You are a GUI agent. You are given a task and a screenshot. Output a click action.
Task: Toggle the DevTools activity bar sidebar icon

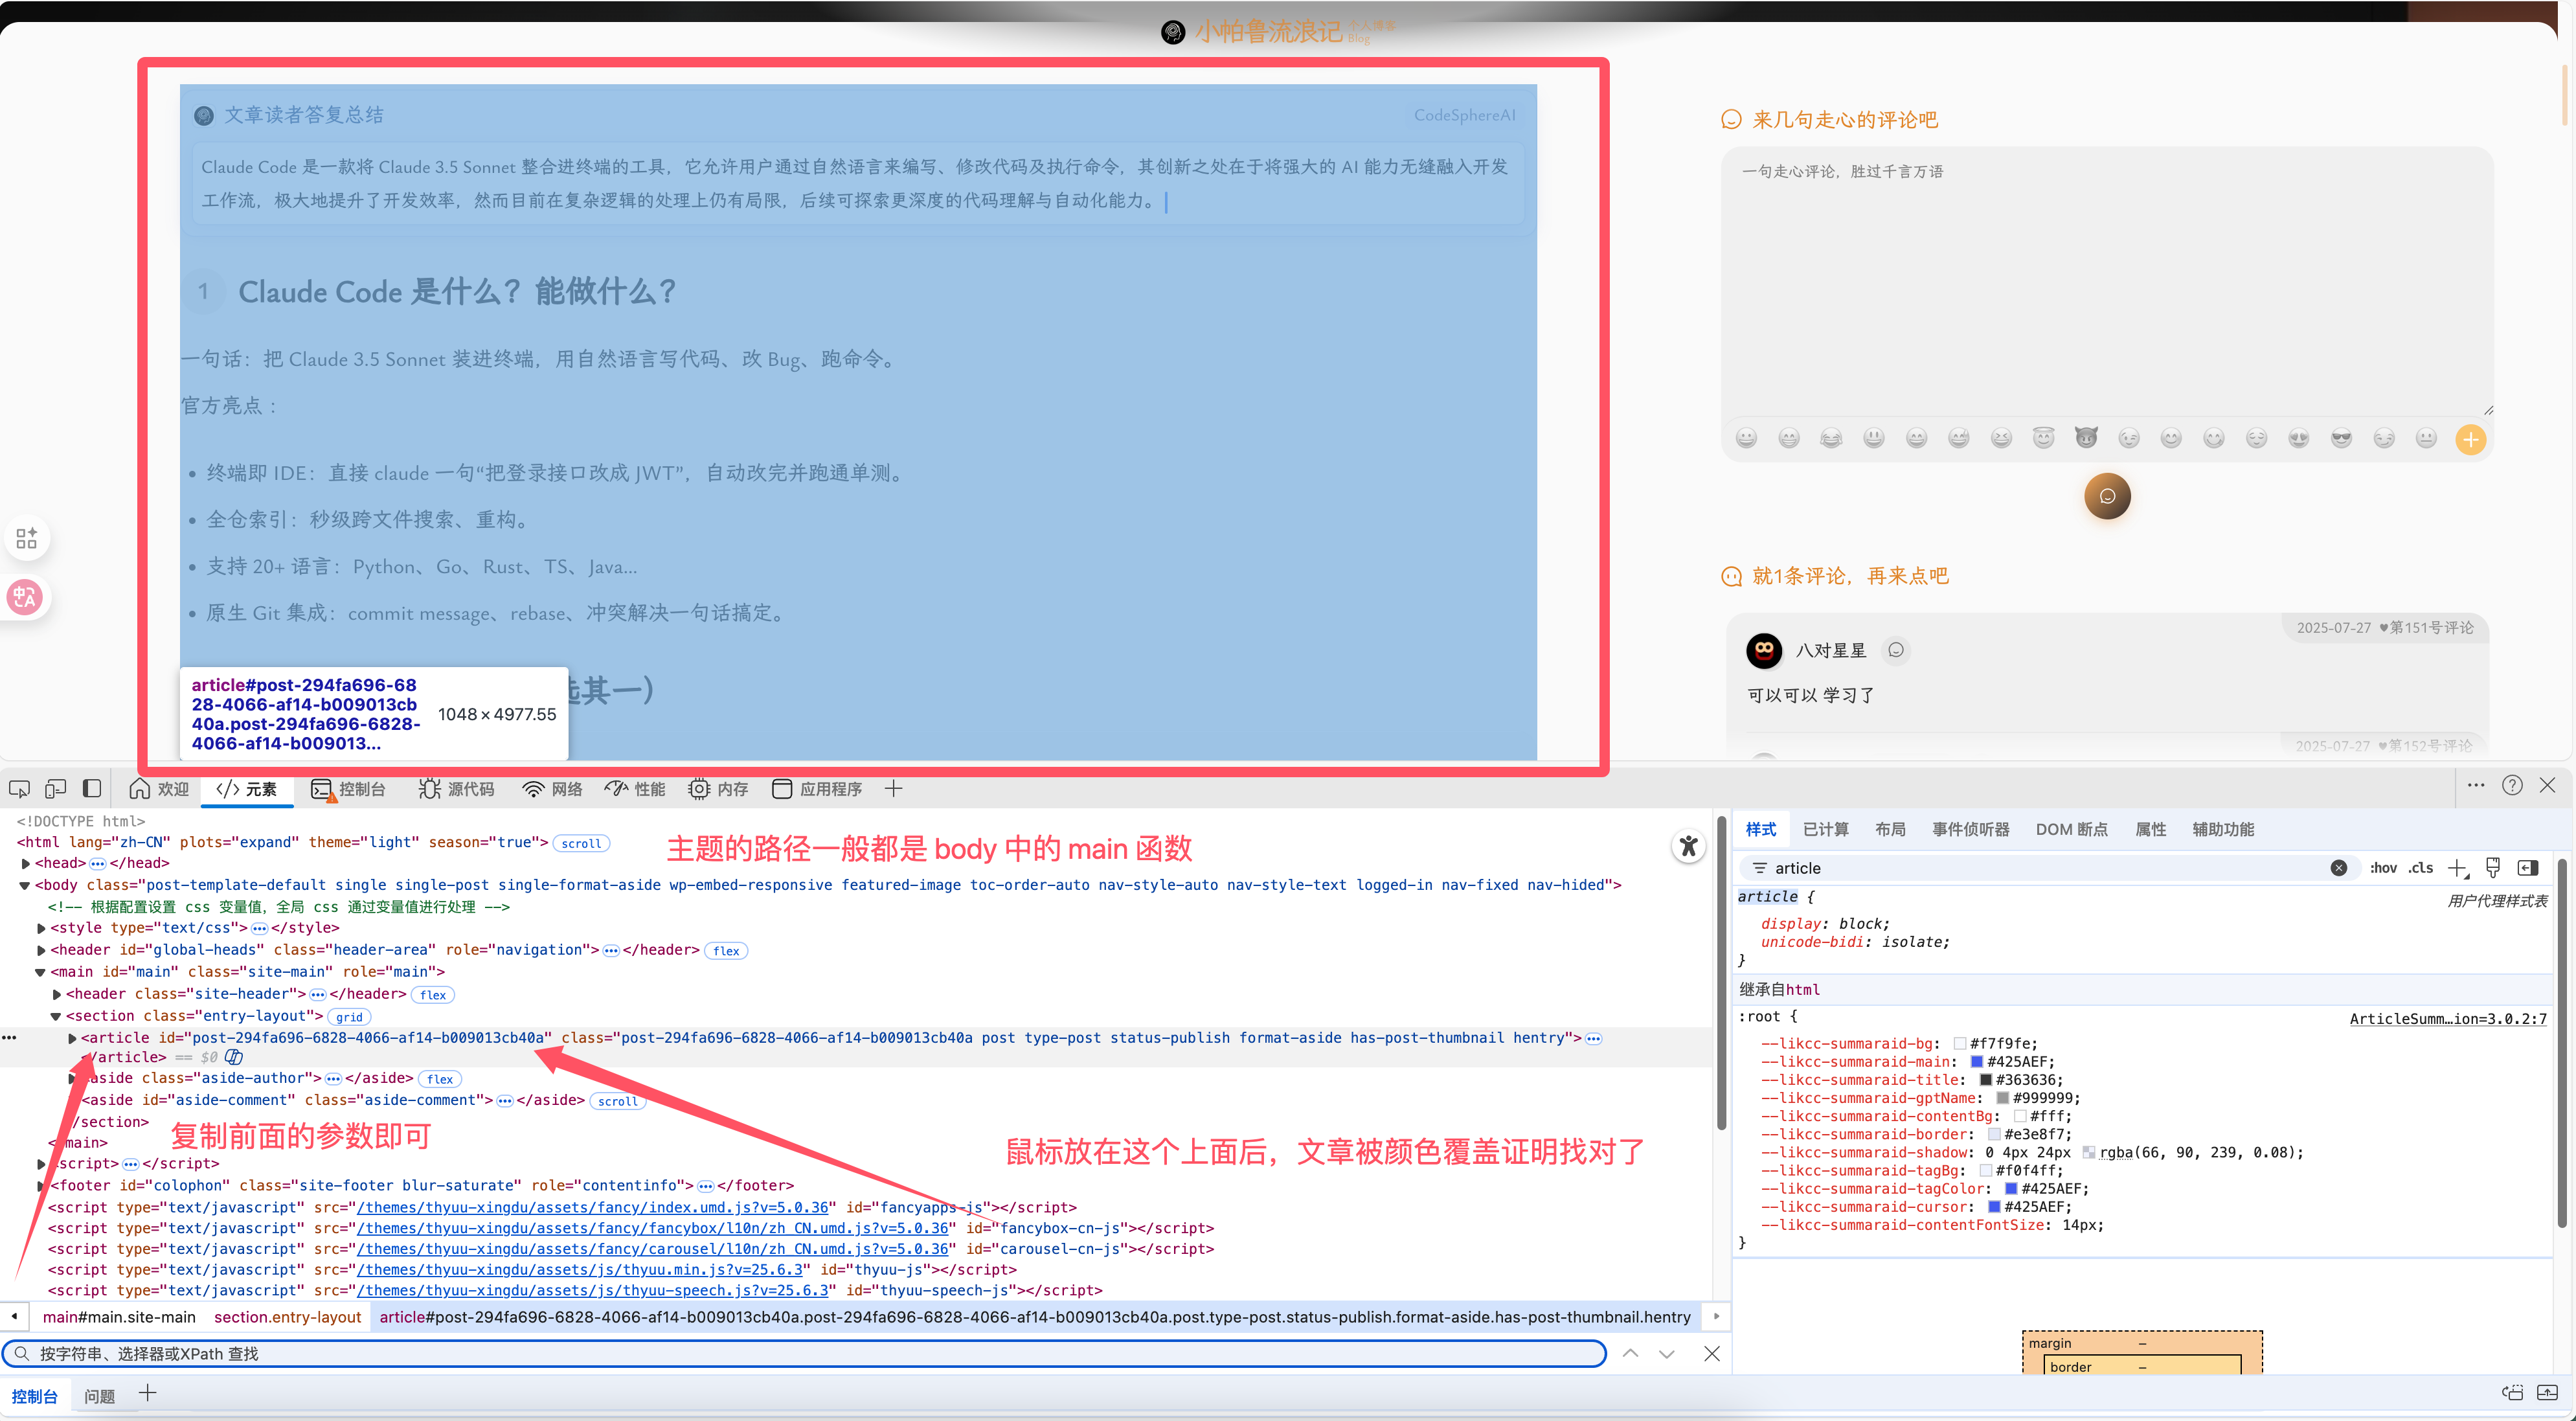pyautogui.click(x=92, y=789)
